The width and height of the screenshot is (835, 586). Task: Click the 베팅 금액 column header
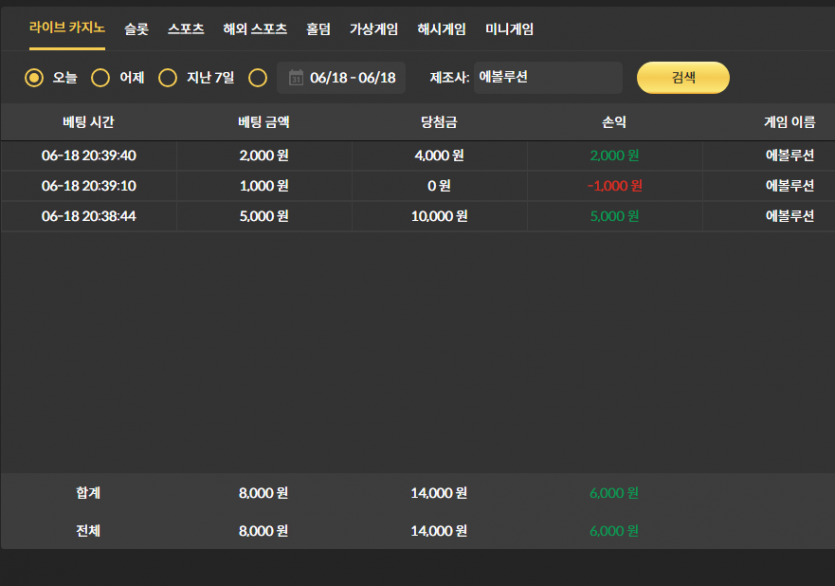tap(264, 122)
